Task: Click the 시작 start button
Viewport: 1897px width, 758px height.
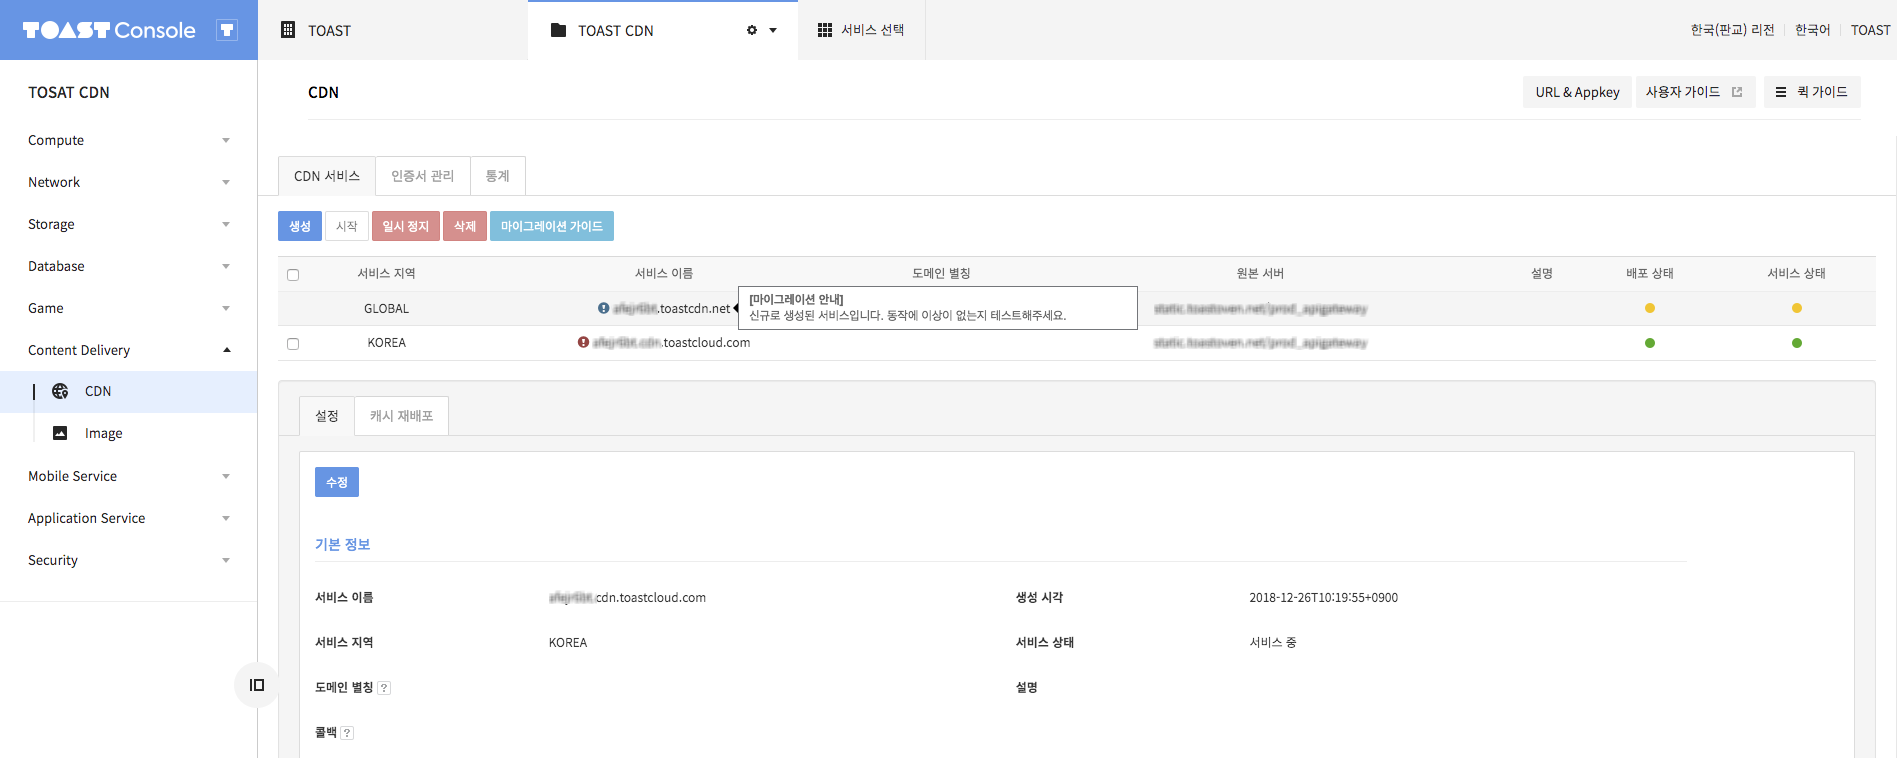Action: click(347, 226)
